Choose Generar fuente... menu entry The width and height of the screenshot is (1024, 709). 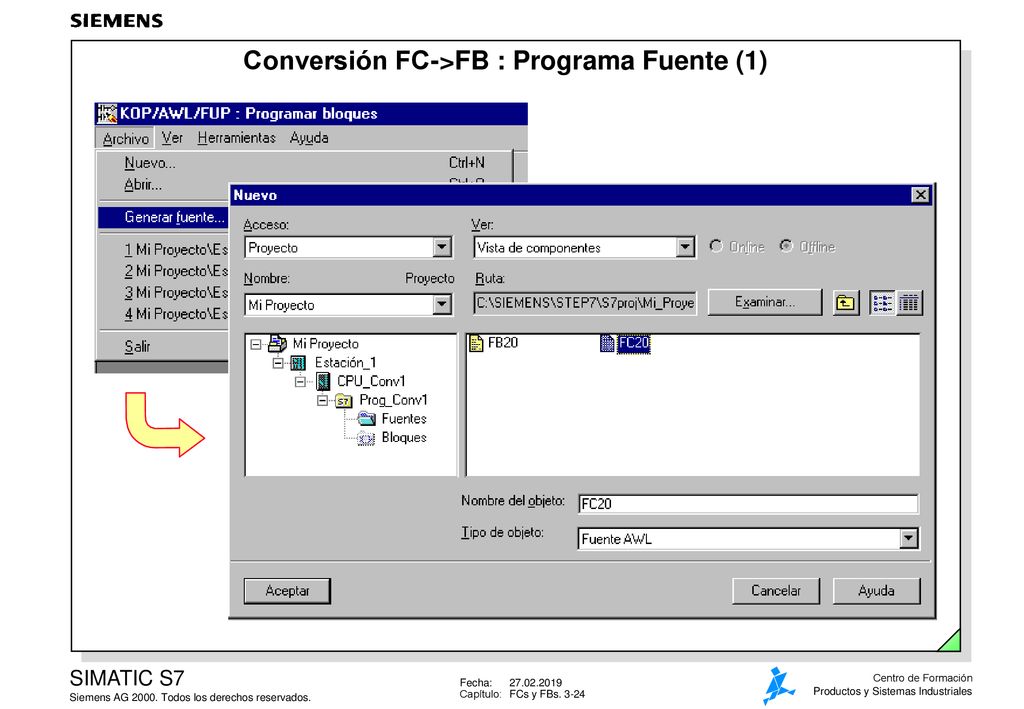pyautogui.click(x=164, y=217)
